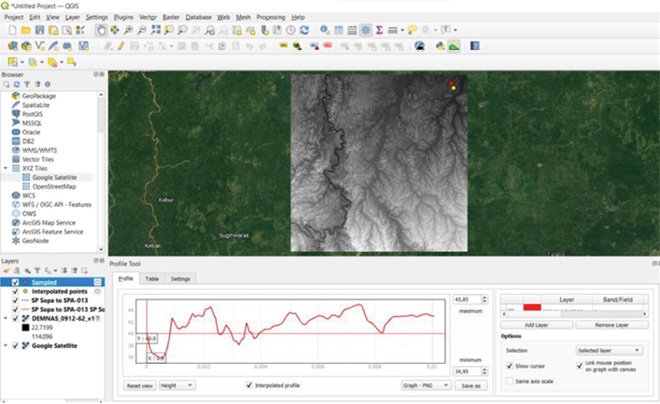Open the Graph - PNG format dropdown
Image resolution: width=660 pixels, height=404 pixels.
point(423,385)
